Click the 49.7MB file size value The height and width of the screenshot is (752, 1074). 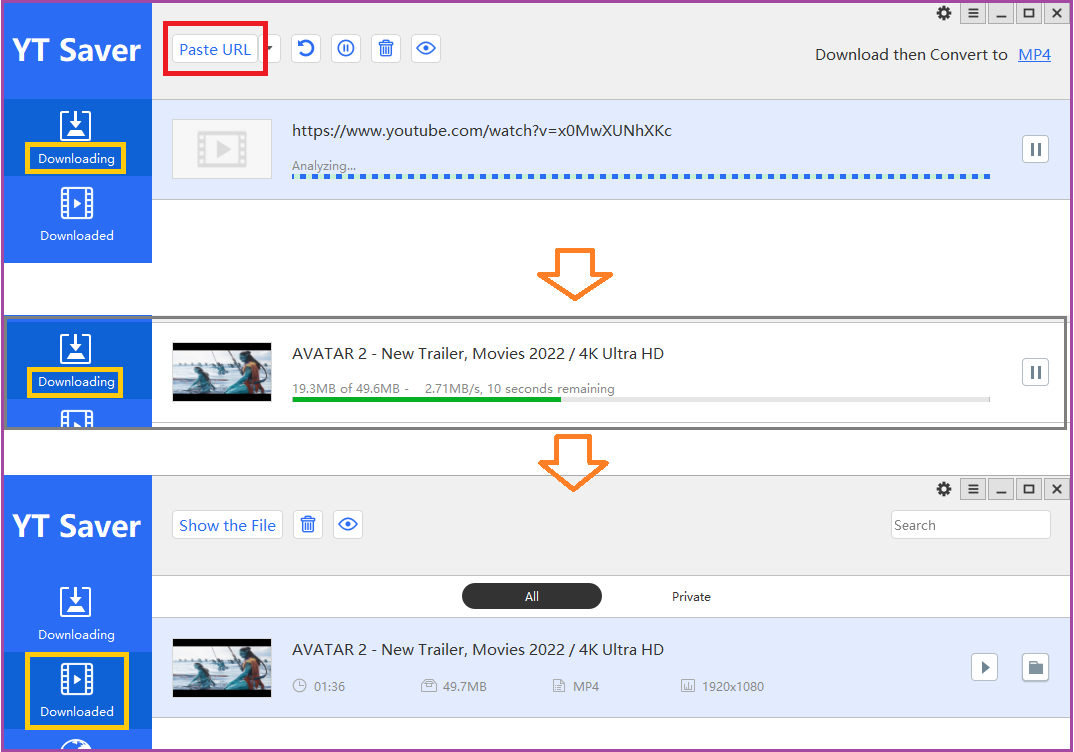tap(464, 687)
